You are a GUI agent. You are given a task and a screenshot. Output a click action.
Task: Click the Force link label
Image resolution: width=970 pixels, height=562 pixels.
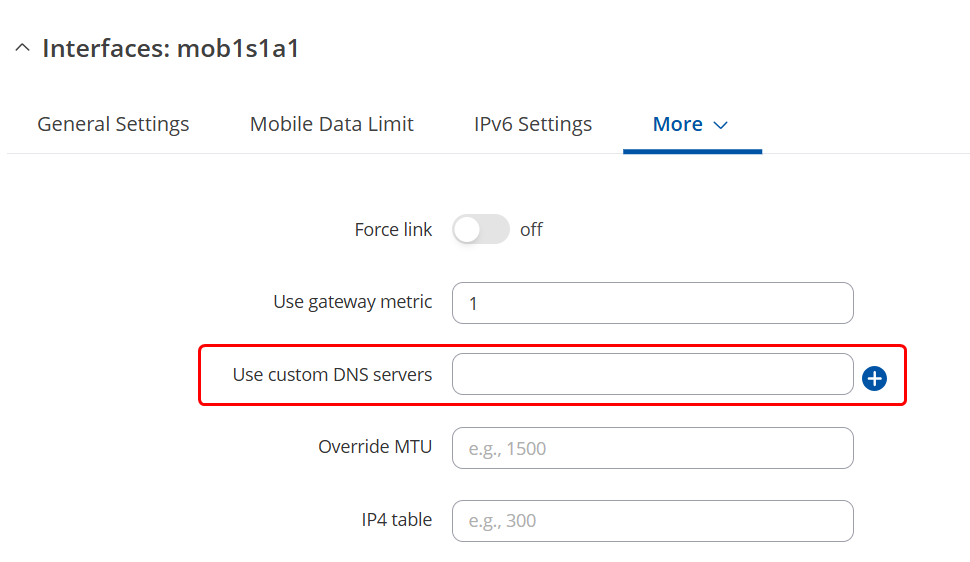[x=393, y=230]
